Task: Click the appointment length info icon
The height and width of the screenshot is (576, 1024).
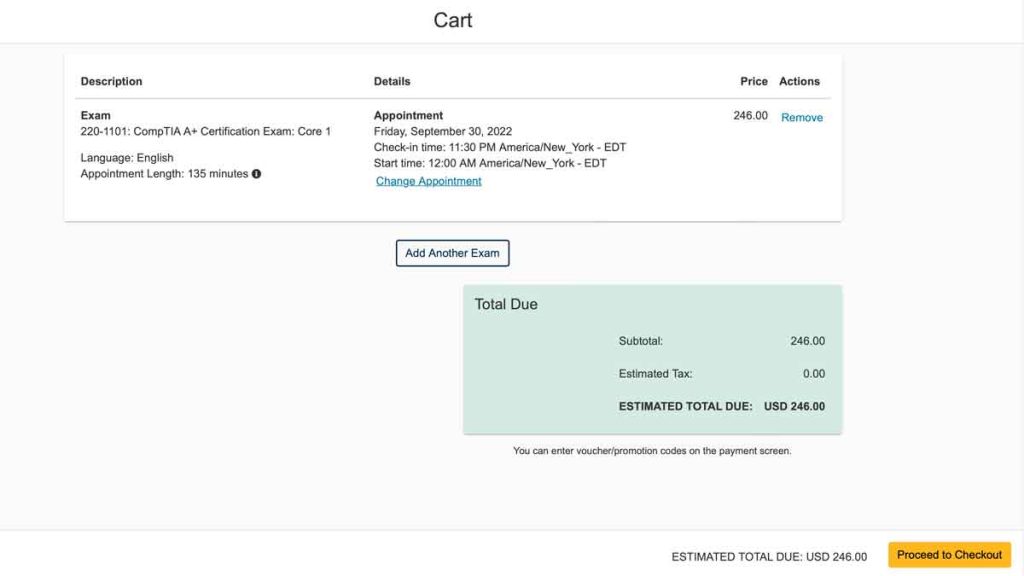Action: tap(256, 174)
